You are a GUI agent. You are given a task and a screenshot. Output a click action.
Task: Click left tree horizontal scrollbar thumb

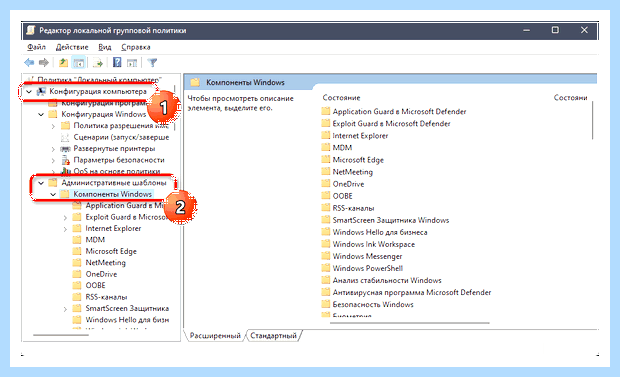[x=61, y=335]
